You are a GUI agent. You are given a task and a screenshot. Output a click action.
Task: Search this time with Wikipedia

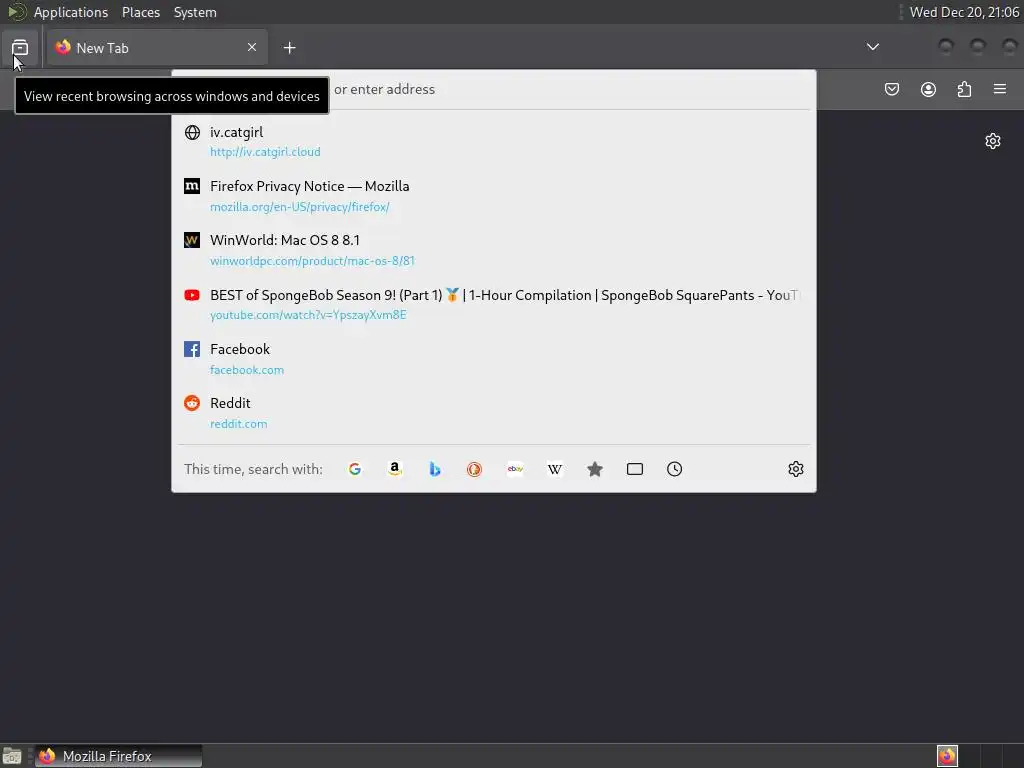pyautogui.click(x=554, y=469)
